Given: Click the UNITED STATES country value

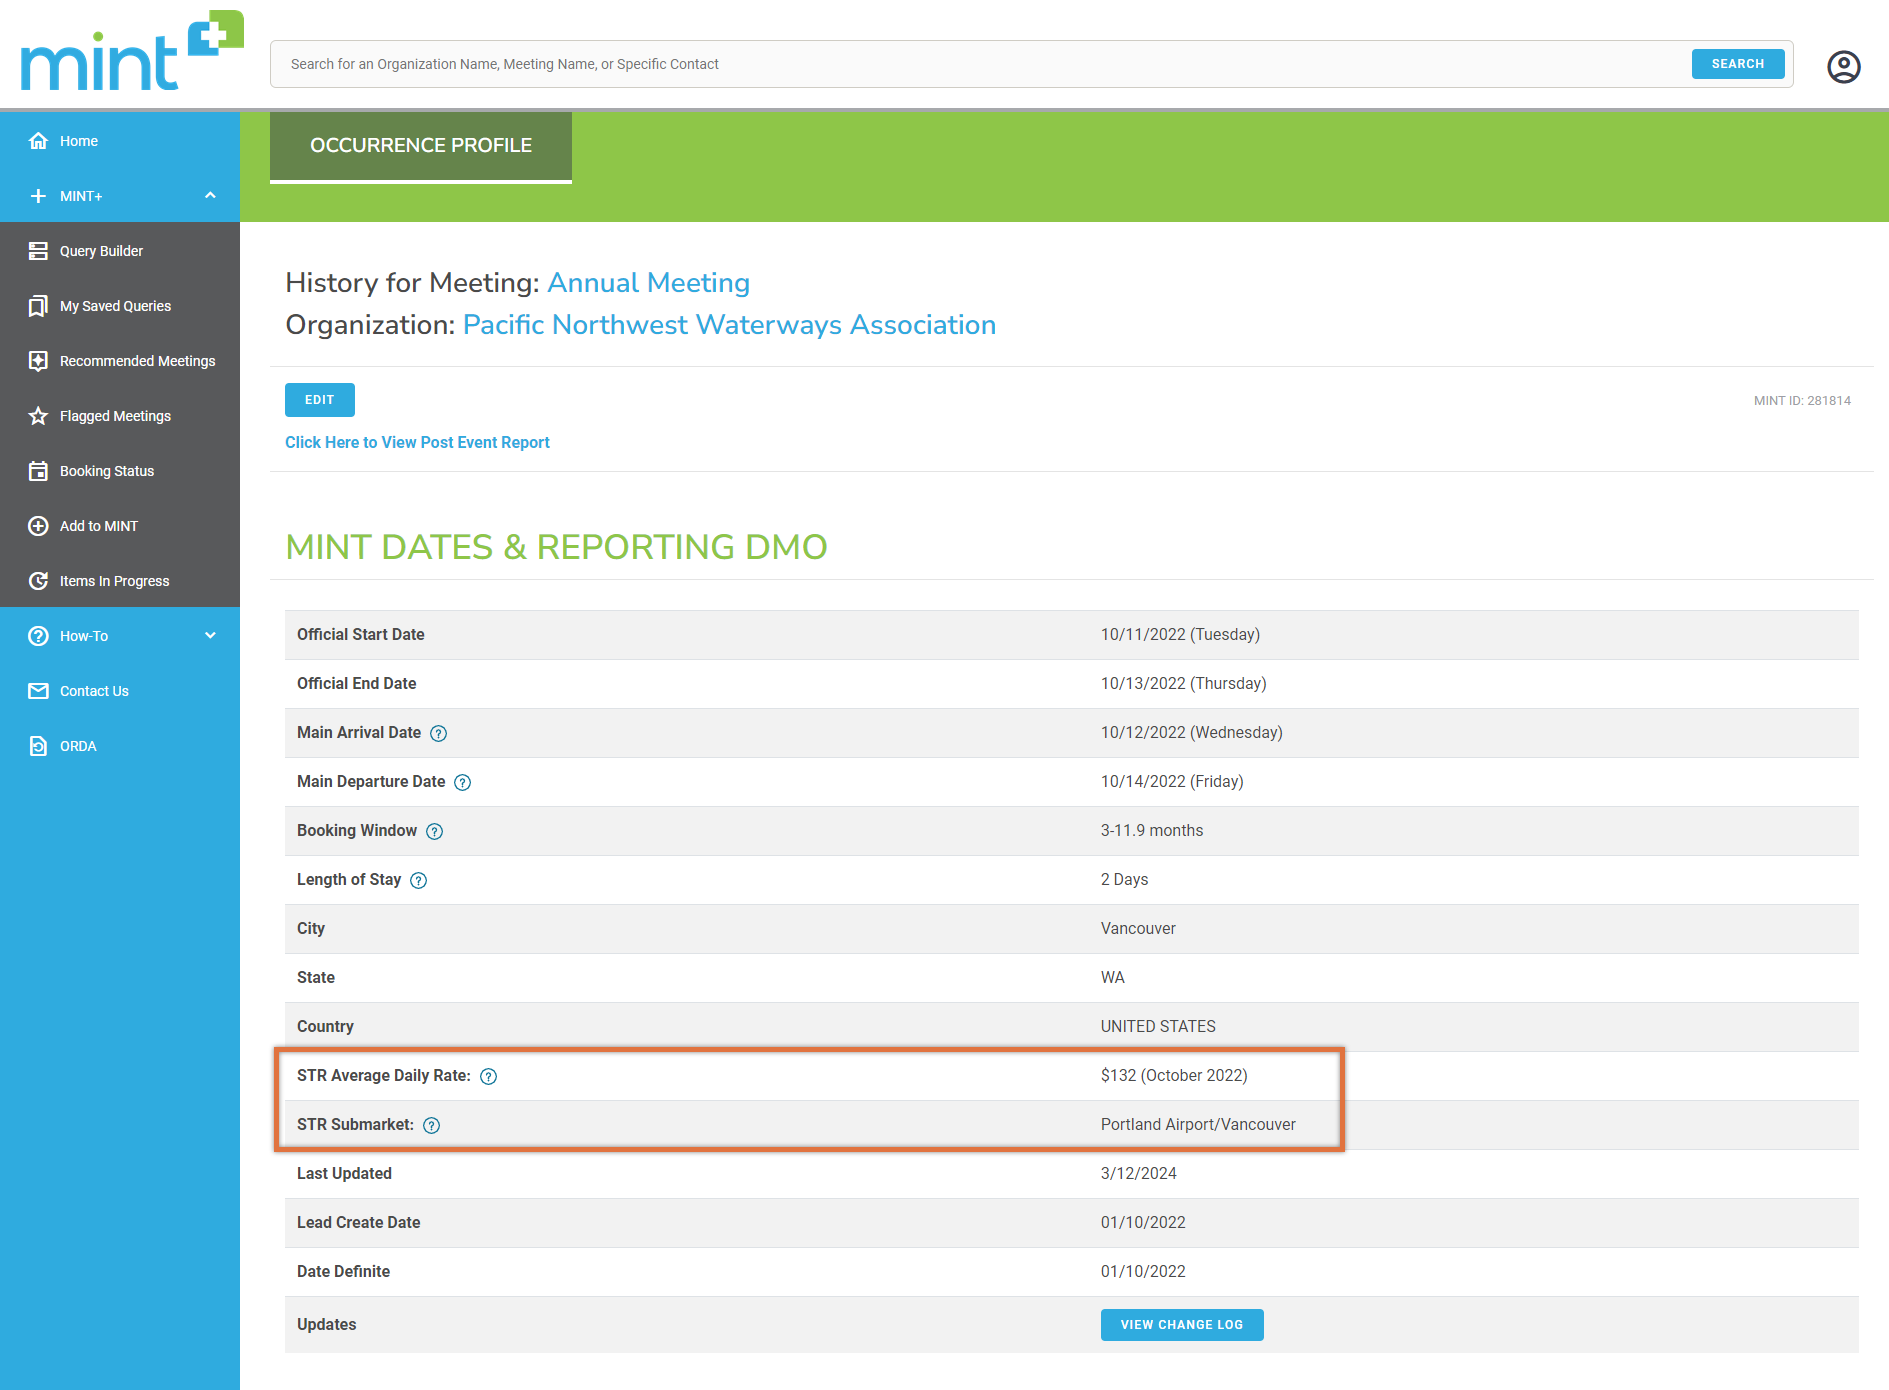Looking at the screenshot, I should click(1158, 1027).
